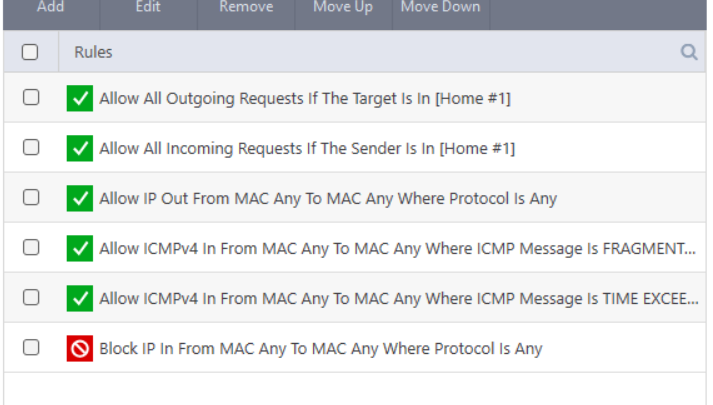Click the Edit toolbar button
713x405 pixels.
click(148, 8)
